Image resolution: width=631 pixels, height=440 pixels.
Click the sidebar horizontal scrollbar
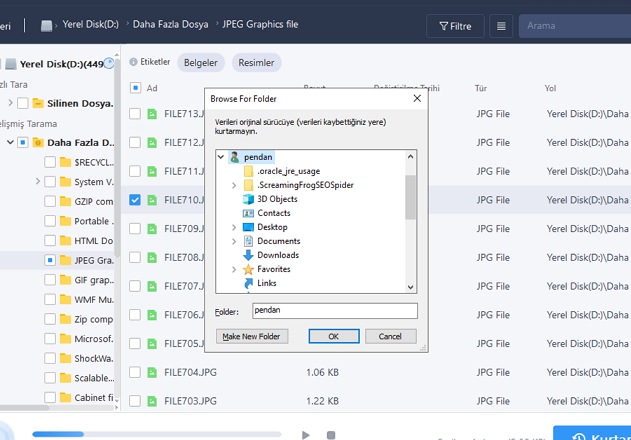[25, 407]
